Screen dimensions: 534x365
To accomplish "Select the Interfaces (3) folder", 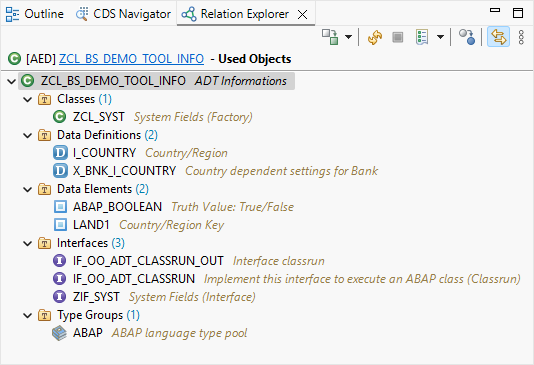I will click(91, 243).
